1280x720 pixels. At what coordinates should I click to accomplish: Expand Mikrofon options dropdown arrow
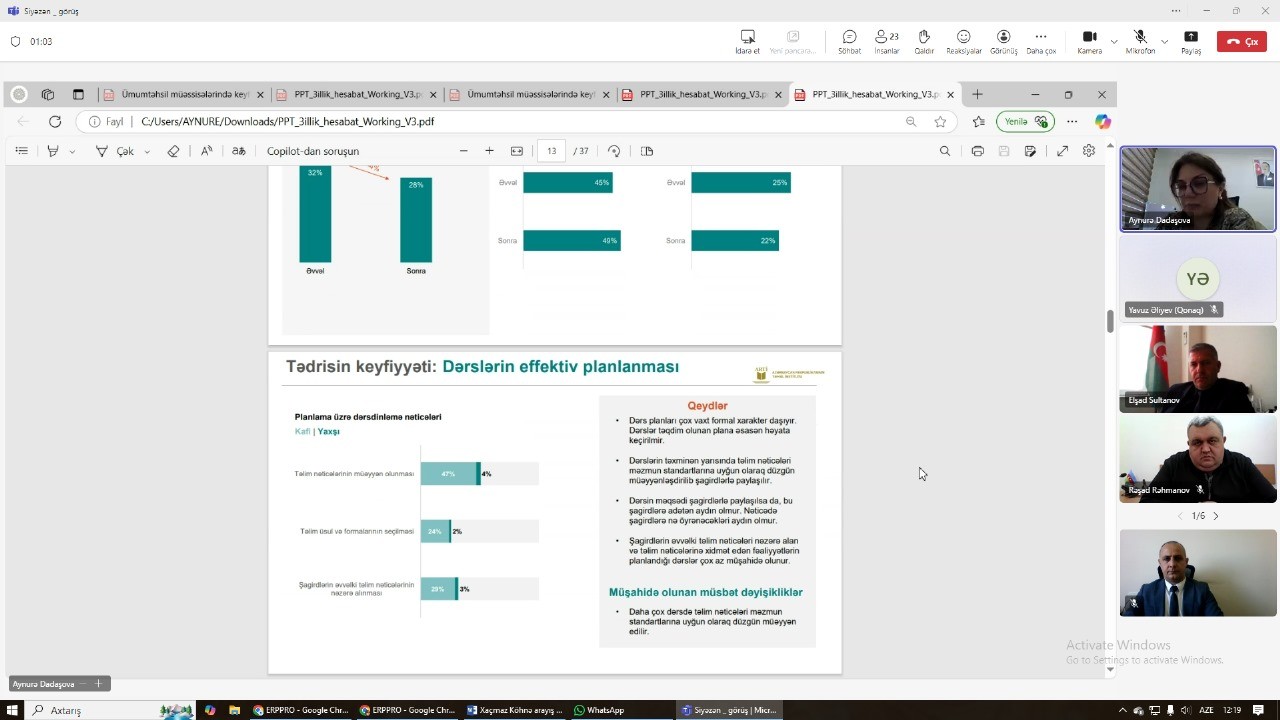tap(1164, 42)
